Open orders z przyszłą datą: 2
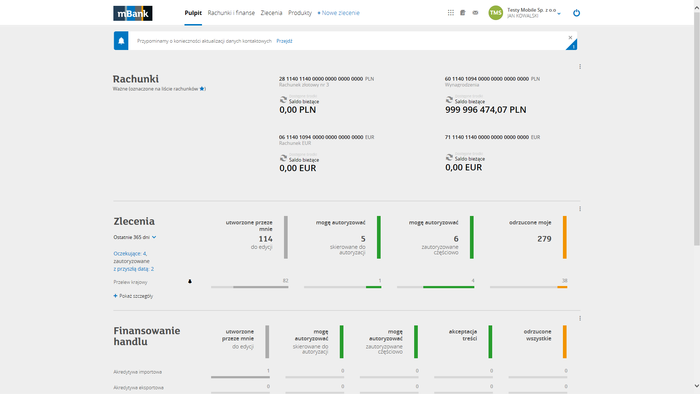 [133, 269]
